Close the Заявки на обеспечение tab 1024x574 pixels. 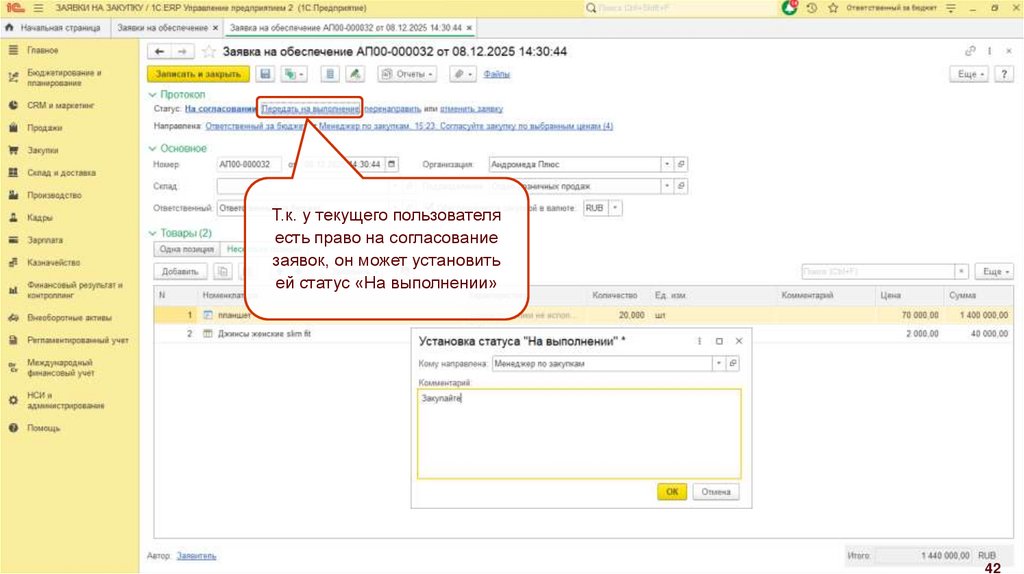[x=216, y=28]
